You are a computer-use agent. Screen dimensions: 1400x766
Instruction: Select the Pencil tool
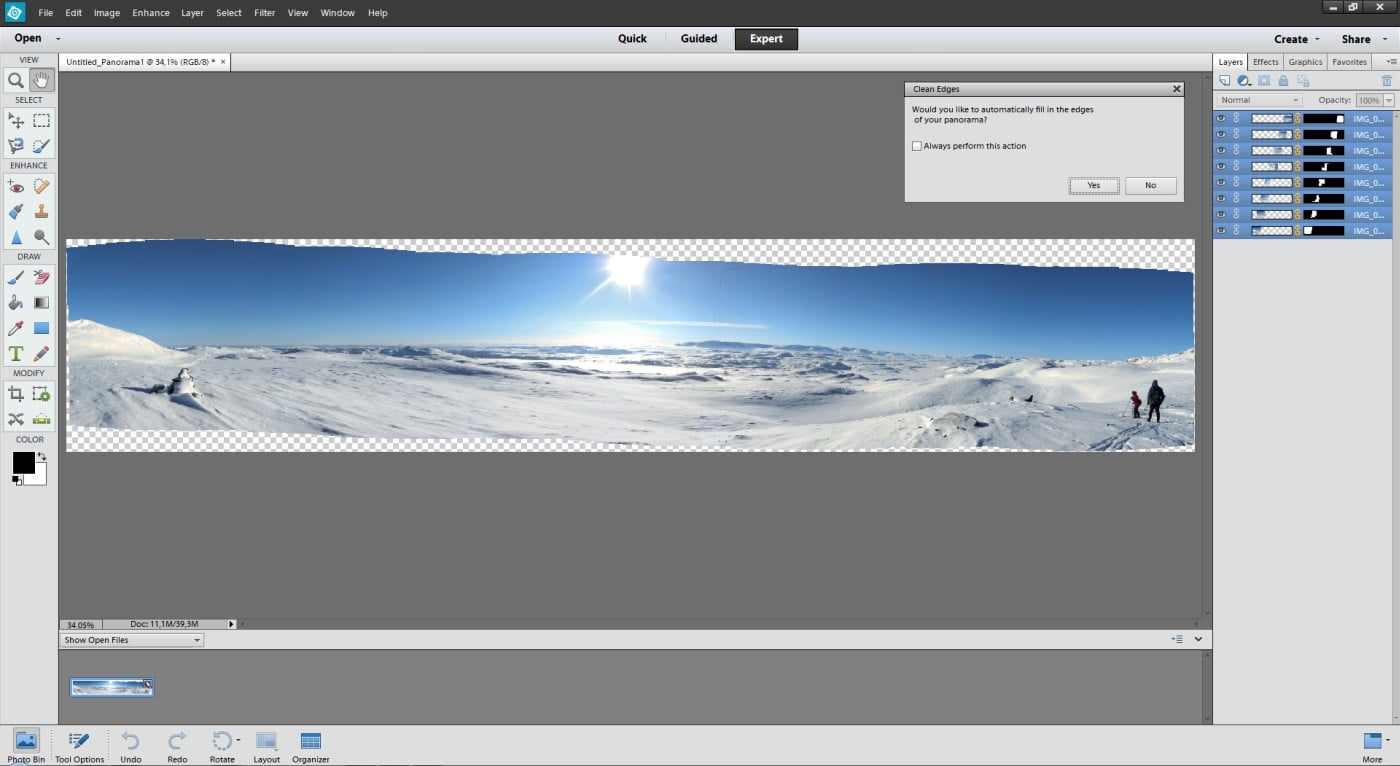(41, 353)
